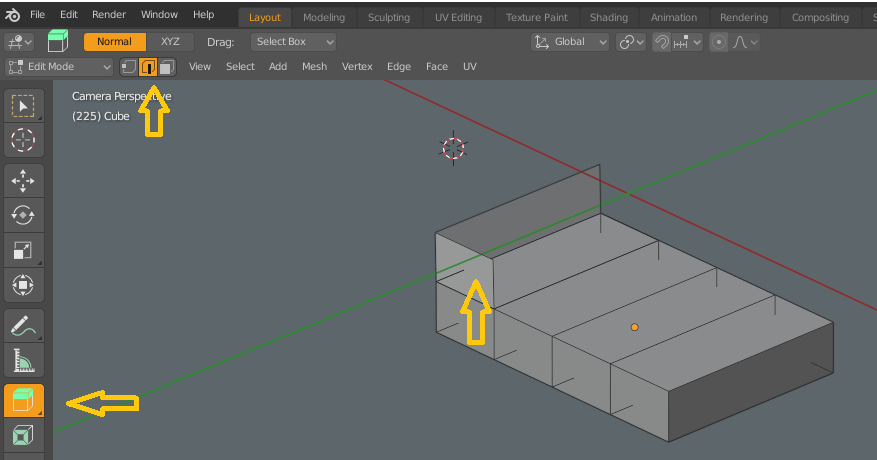Click the Blender logo icon
The height and width of the screenshot is (460, 877).
[x=12, y=15]
